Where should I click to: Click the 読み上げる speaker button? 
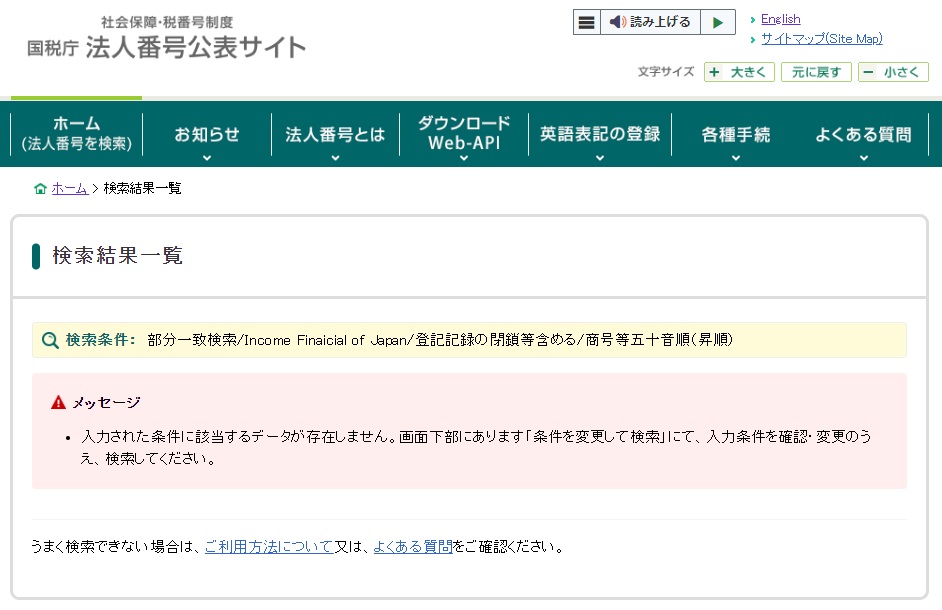[x=650, y=22]
